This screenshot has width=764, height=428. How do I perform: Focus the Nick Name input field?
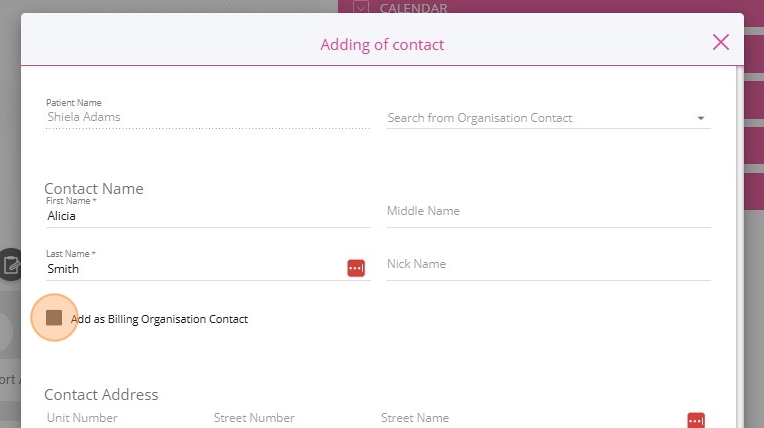click(x=547, y=265)
